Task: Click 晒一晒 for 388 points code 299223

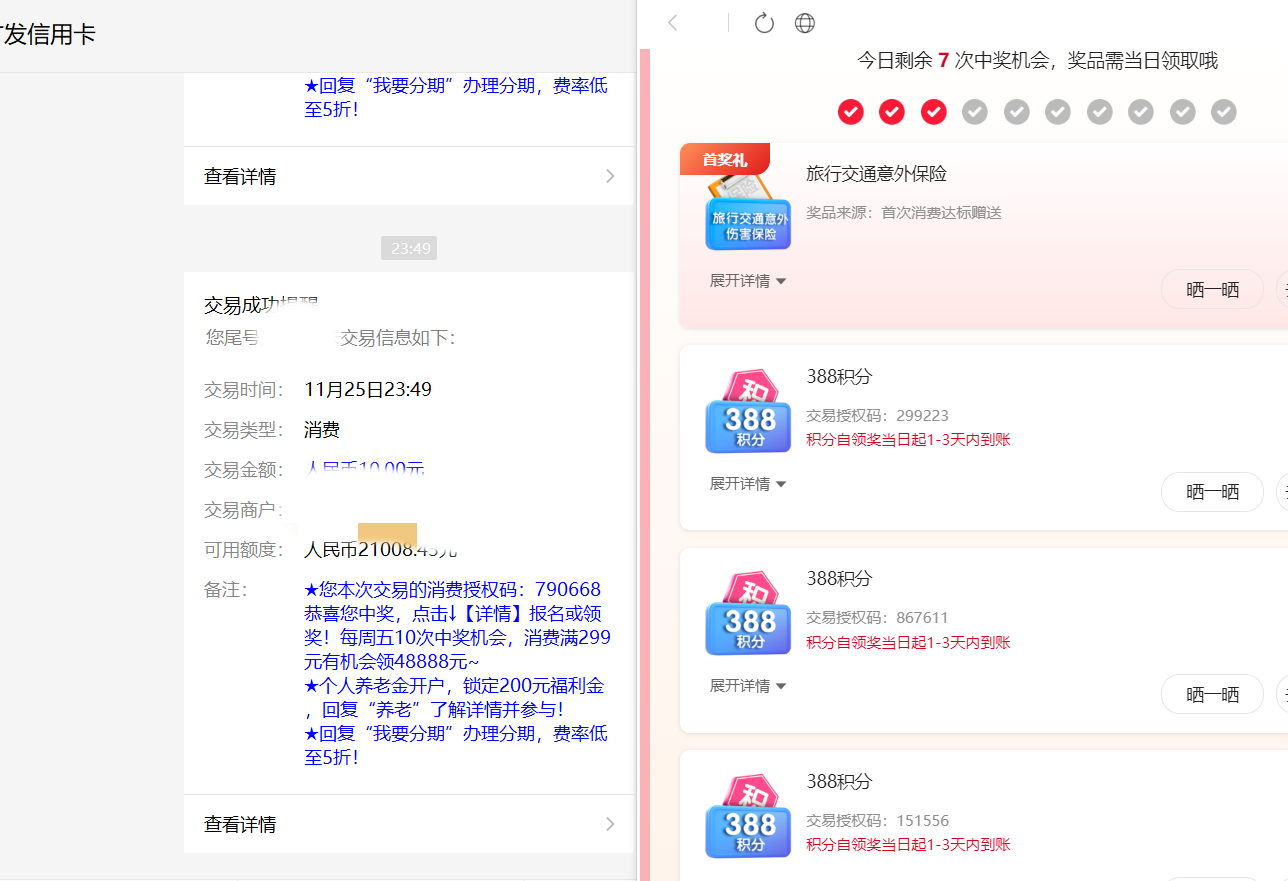Action: (1212, 492)
